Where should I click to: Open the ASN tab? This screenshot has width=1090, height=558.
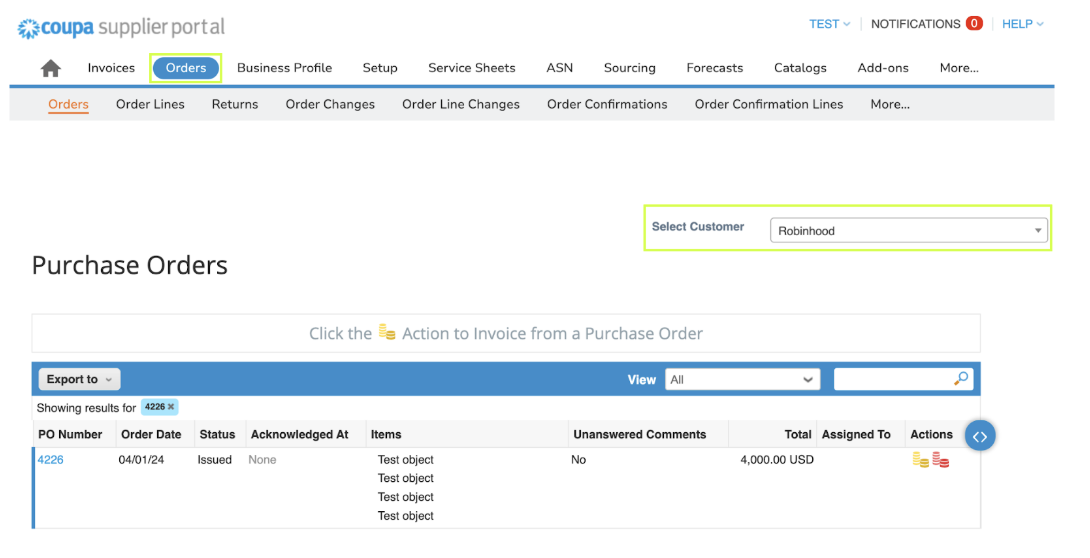(560, 68)
